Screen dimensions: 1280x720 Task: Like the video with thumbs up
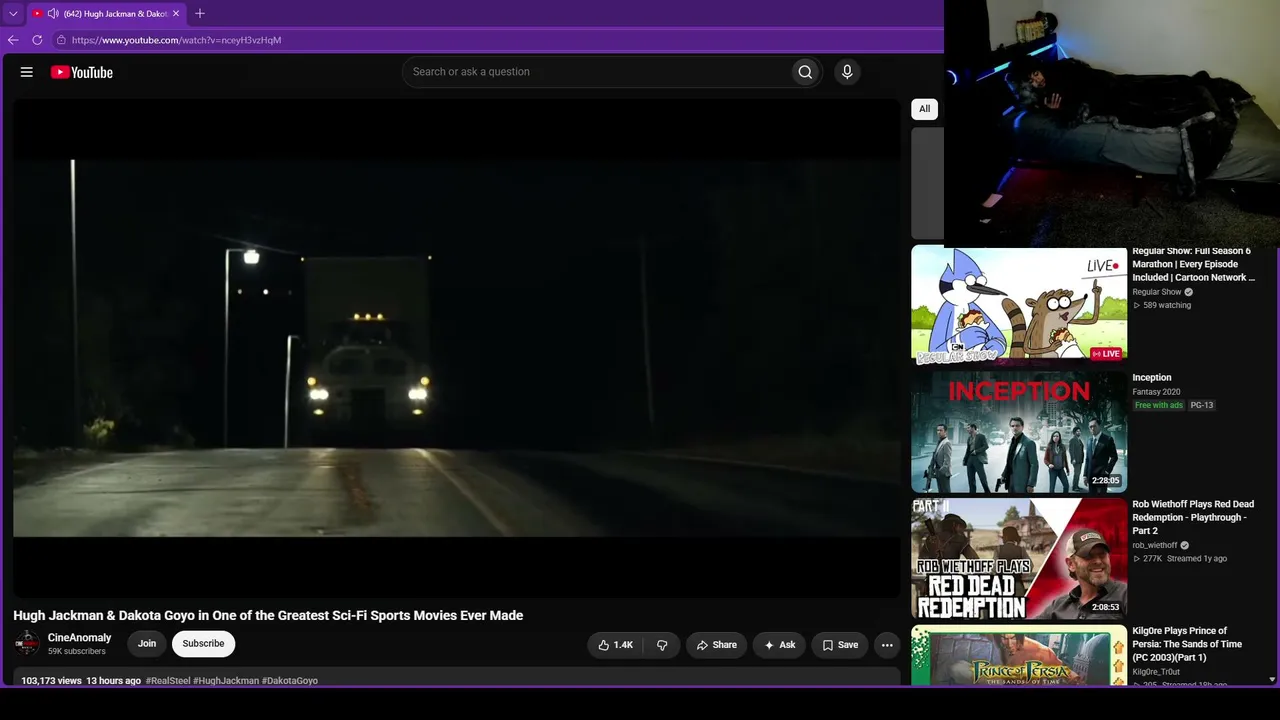coord(616,645)
